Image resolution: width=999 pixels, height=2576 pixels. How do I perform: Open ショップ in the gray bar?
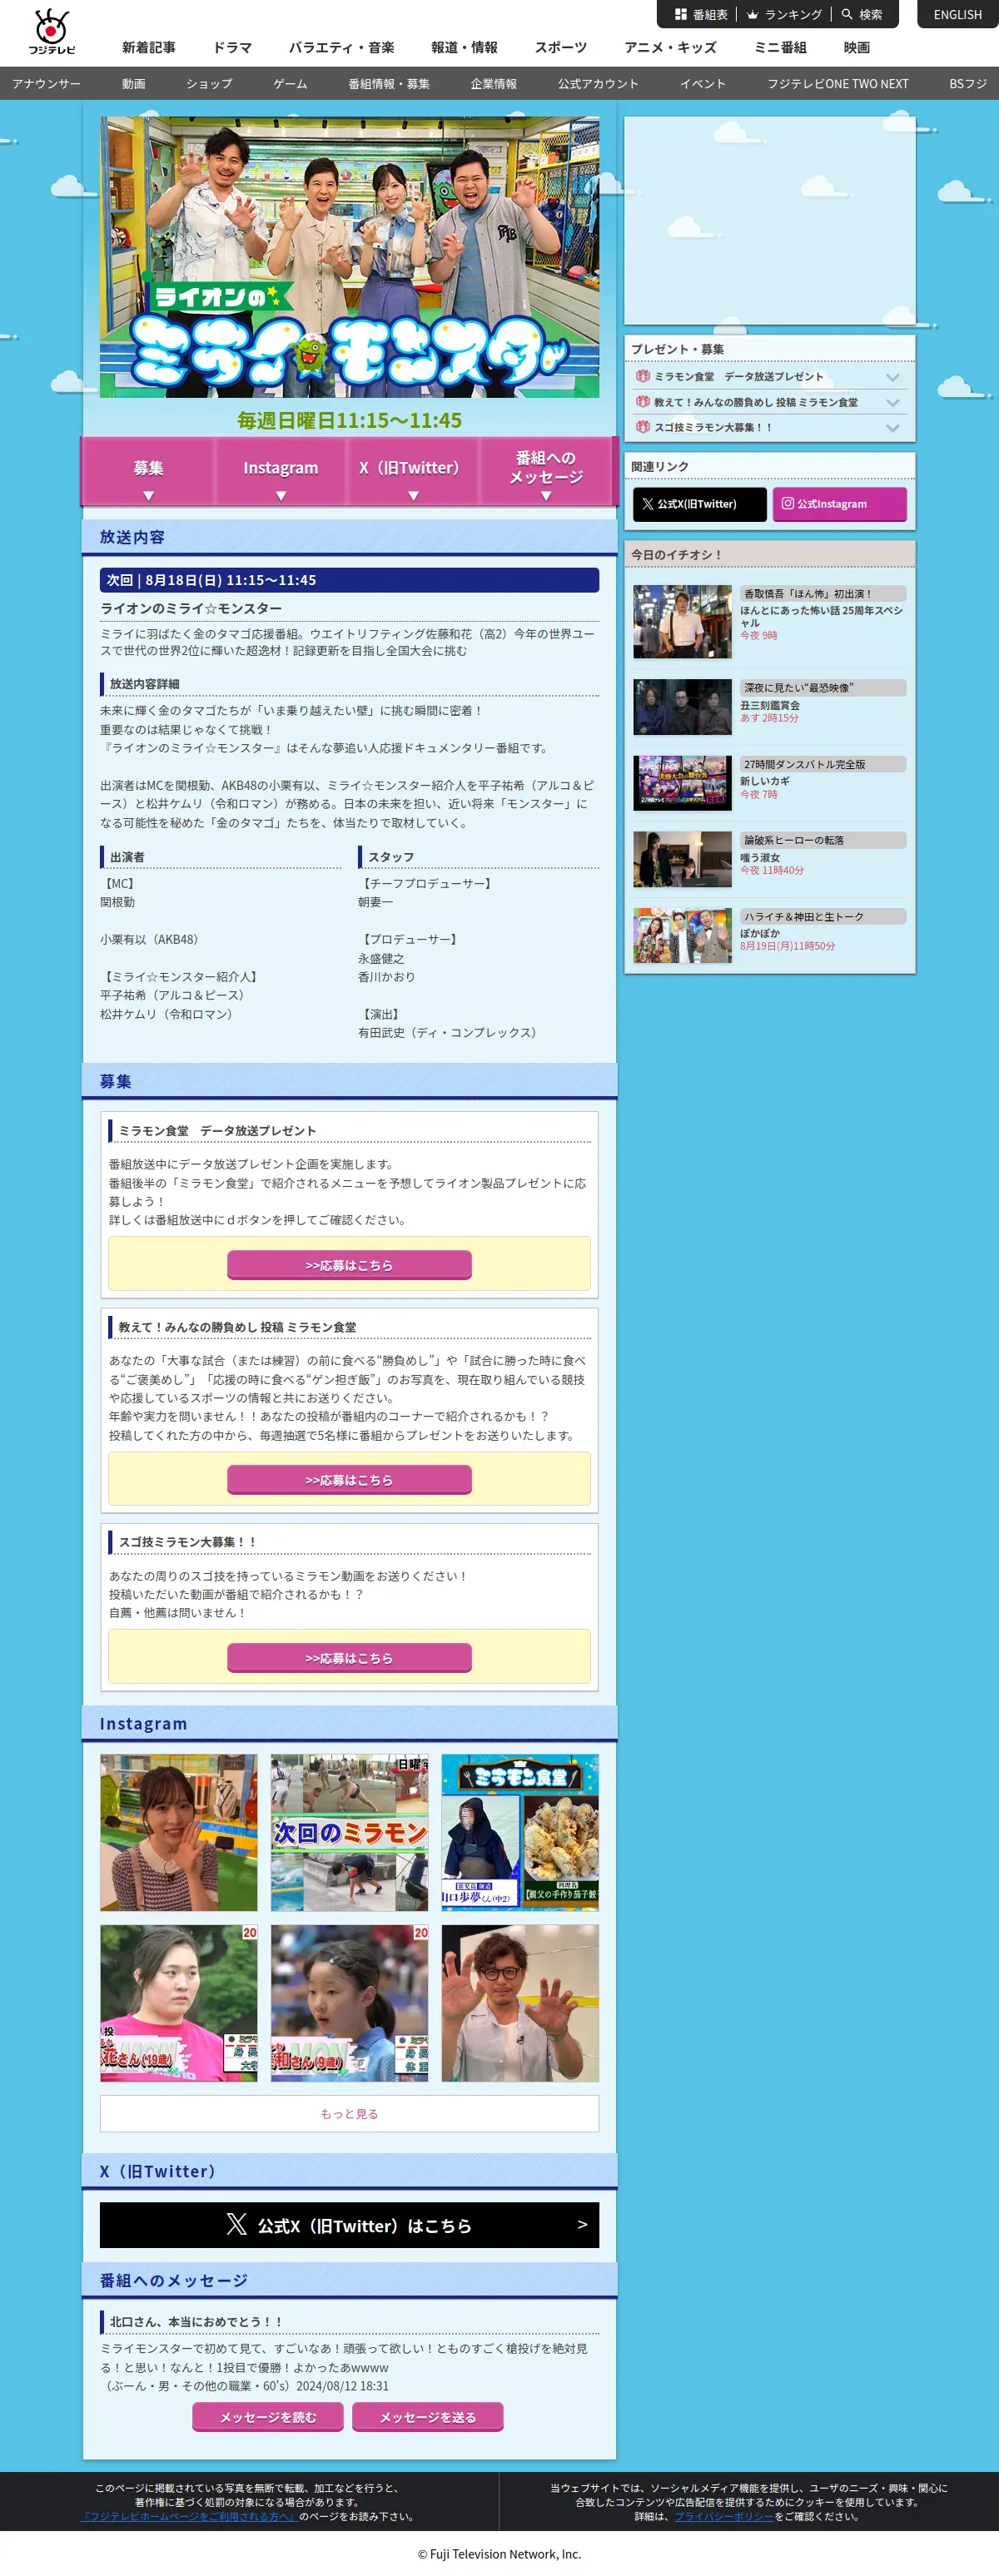209,83
